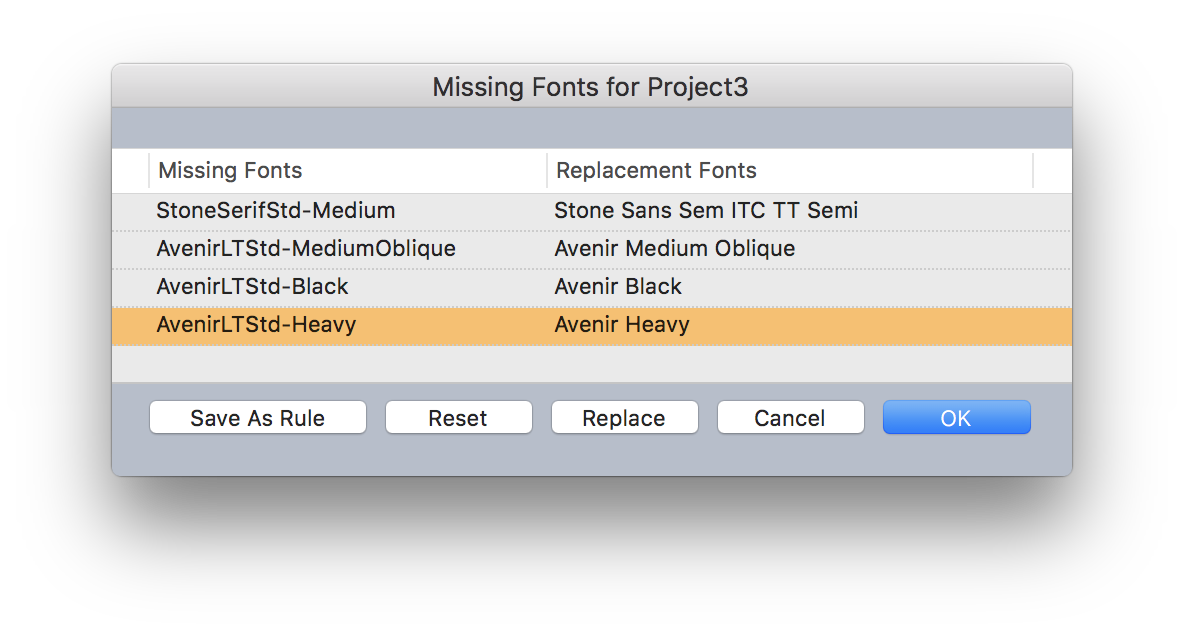Click the Avenir Black replacement font
Viewport: 1184px width, 636px height.
point(618,287)
